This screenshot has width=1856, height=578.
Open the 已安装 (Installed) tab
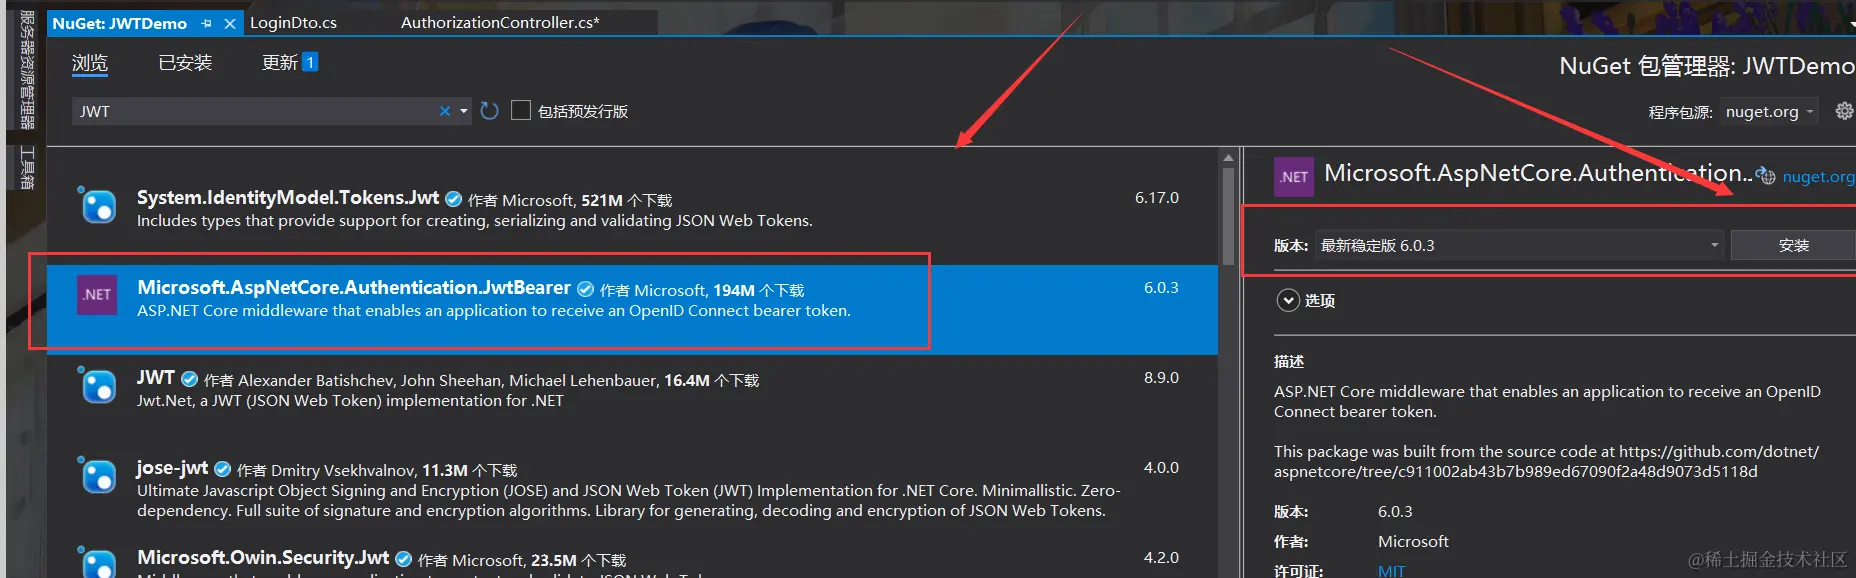tap(185, 63)
